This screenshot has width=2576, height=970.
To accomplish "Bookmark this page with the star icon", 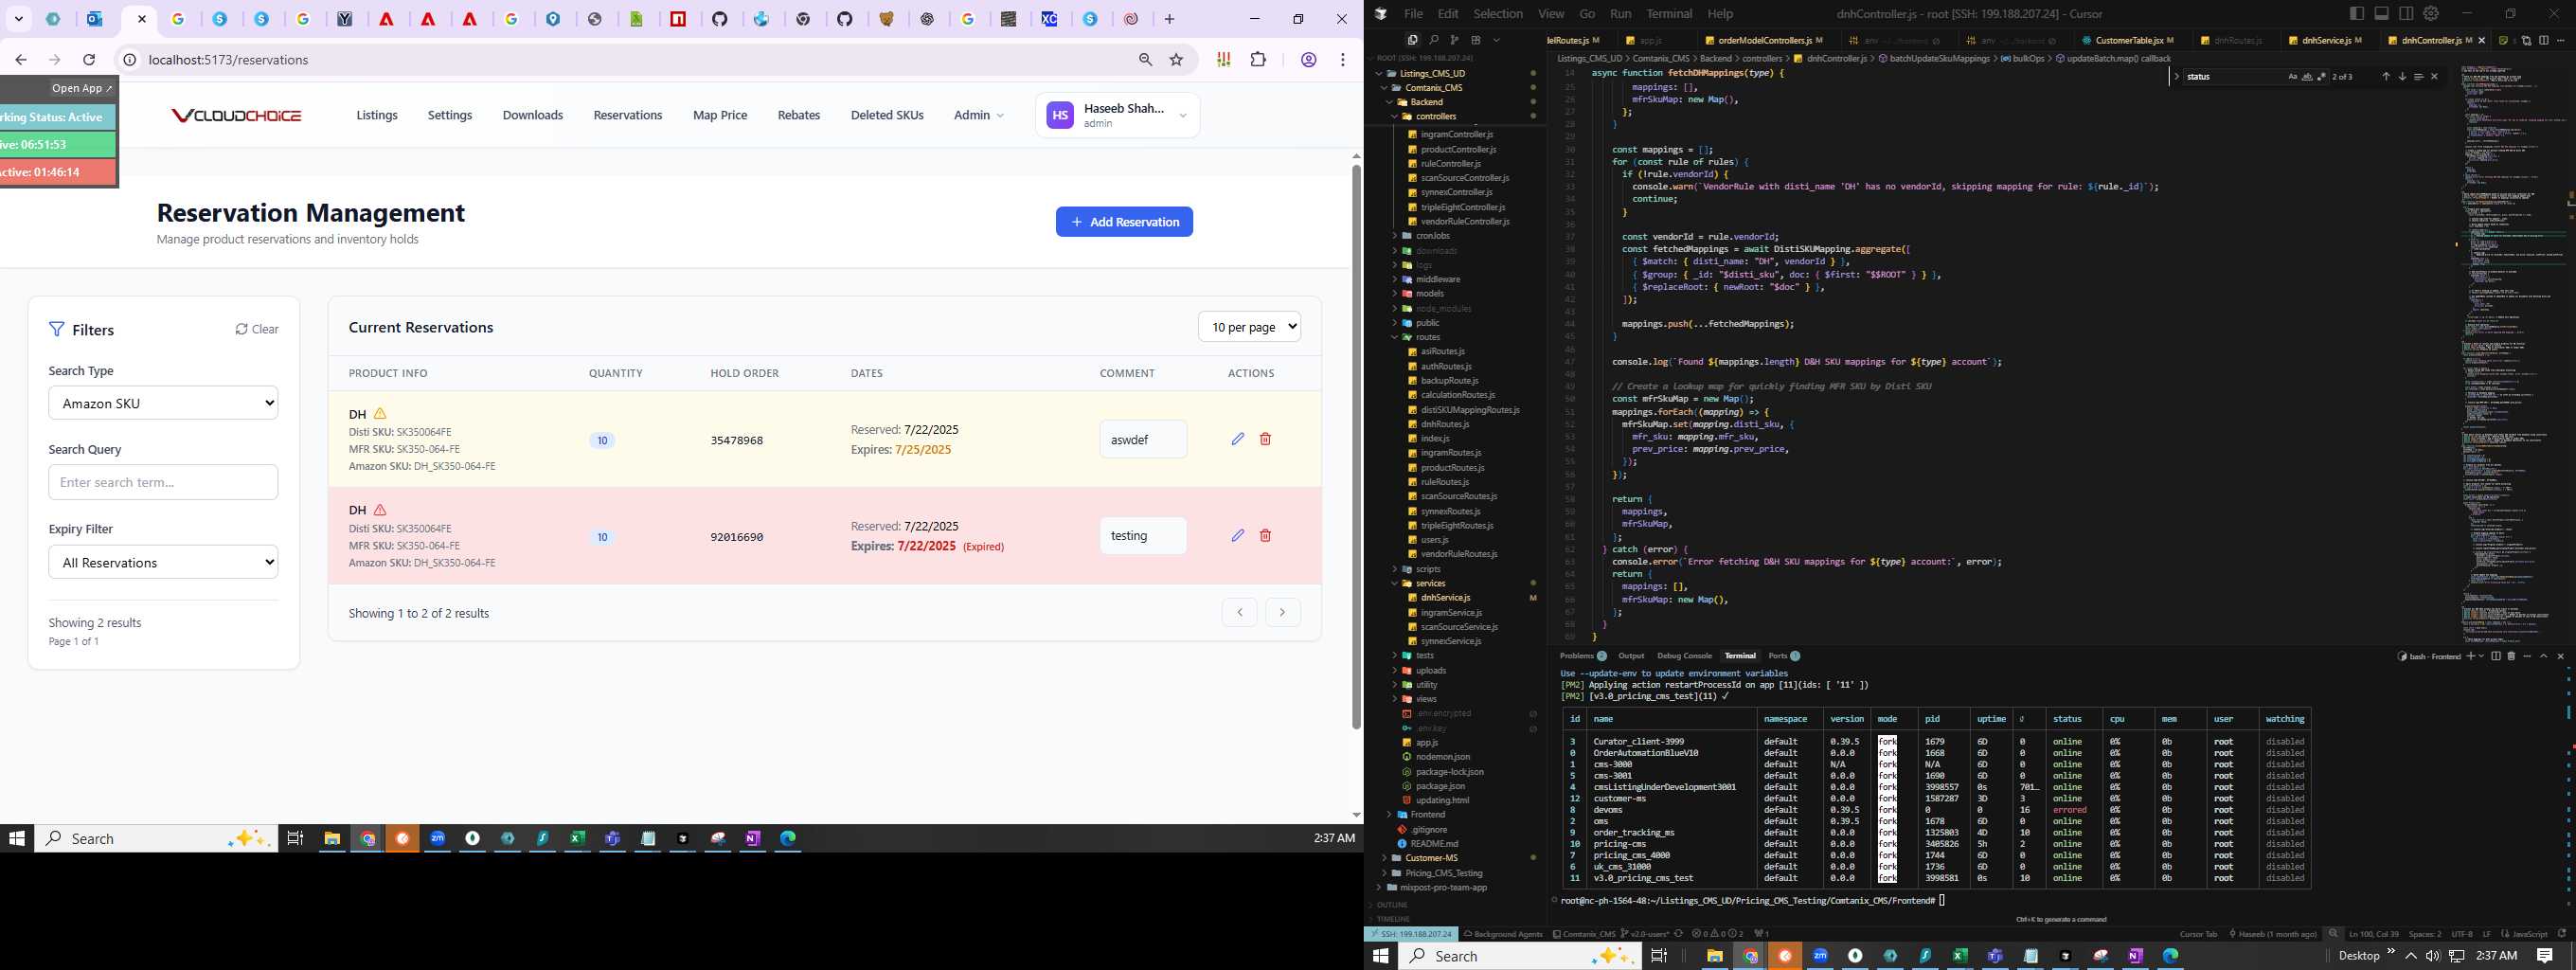I will pyautogui.click(x=1177, y=60).
